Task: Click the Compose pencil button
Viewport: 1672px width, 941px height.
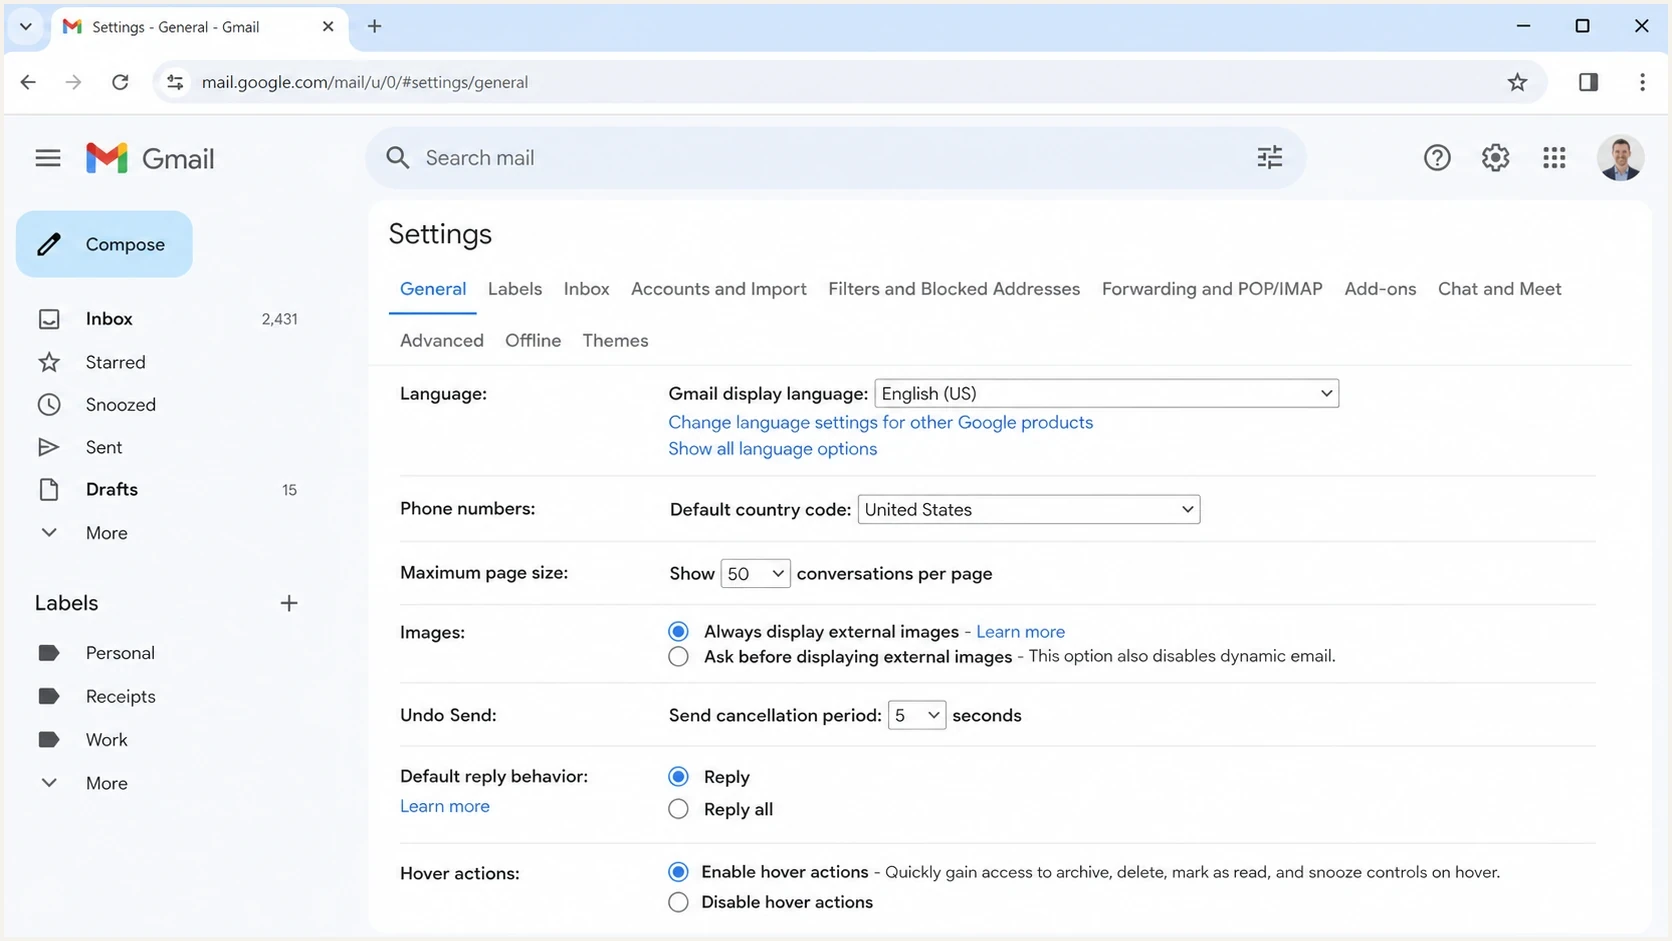Action: pos(104,244)
